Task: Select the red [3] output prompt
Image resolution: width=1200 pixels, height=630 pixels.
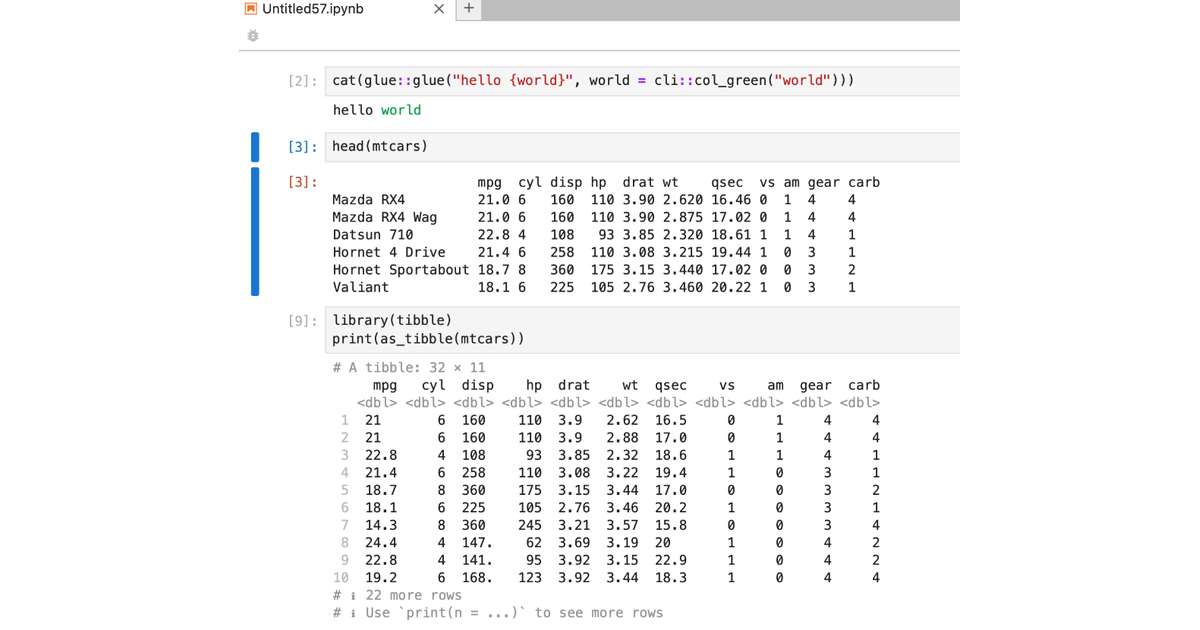Action: [303, 182]
